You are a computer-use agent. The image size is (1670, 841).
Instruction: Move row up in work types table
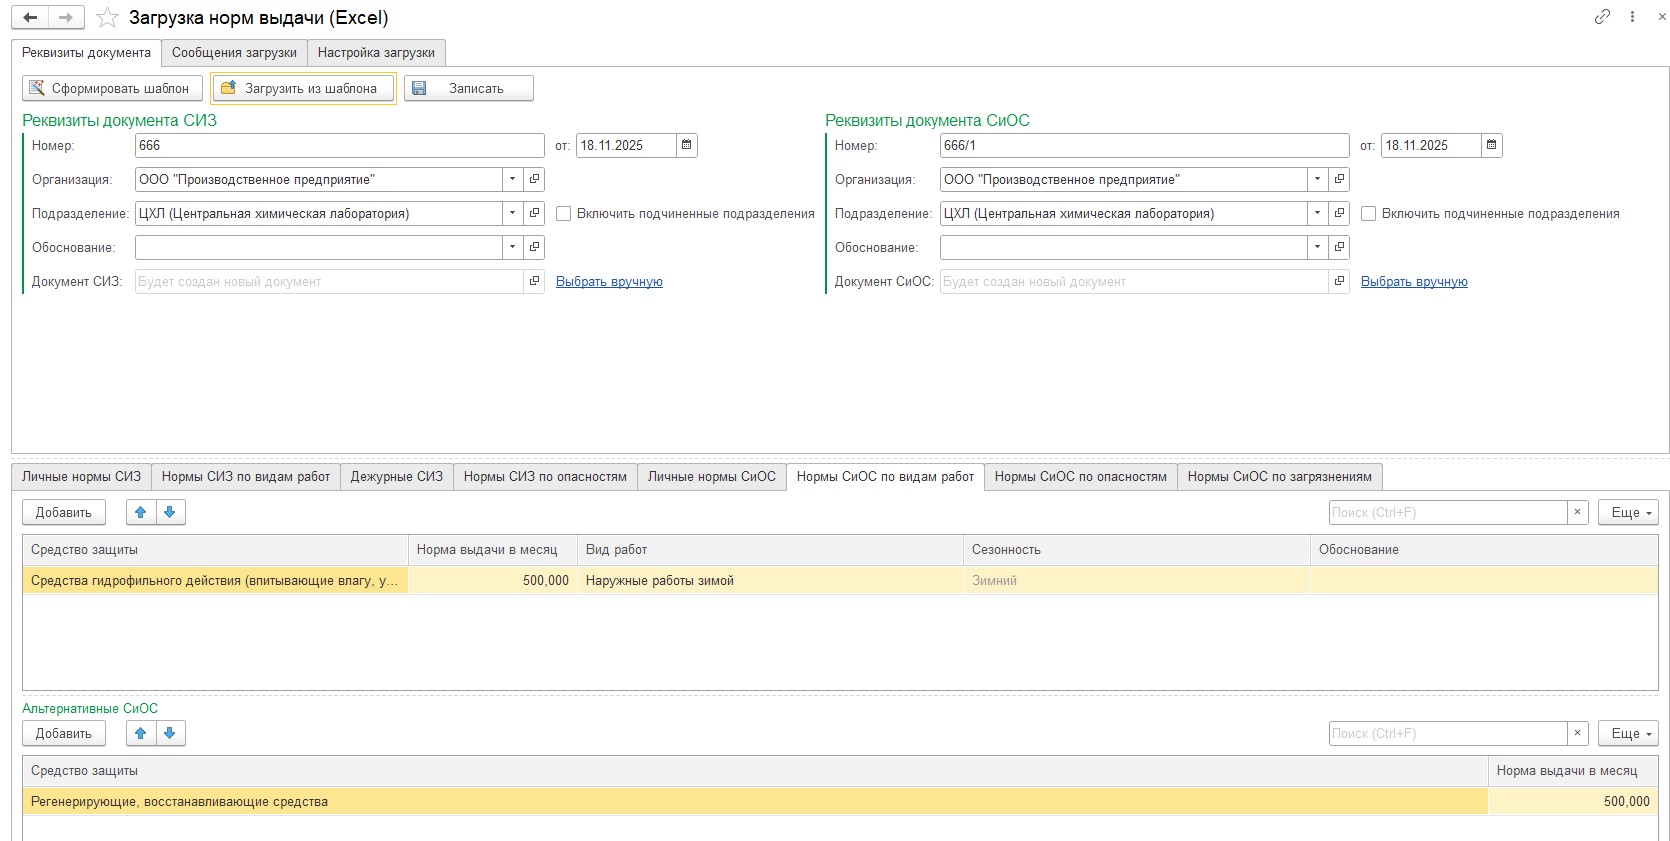click(141, 513)
